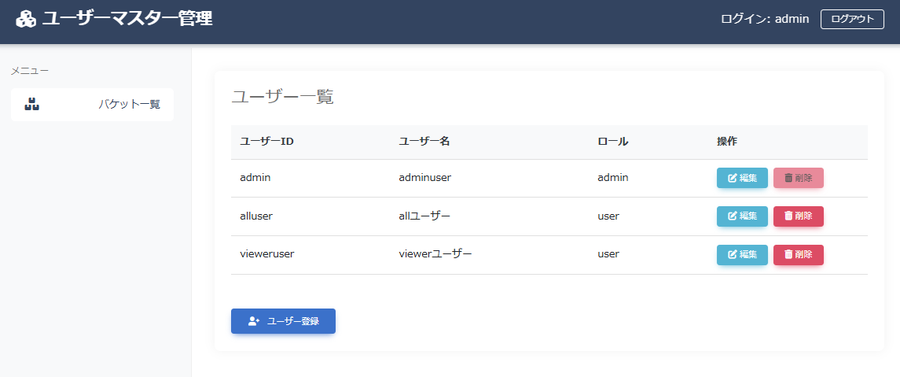This screenshot has width=900, height=377.
Task: Edit the admin user row
Action: coord(742,178)
